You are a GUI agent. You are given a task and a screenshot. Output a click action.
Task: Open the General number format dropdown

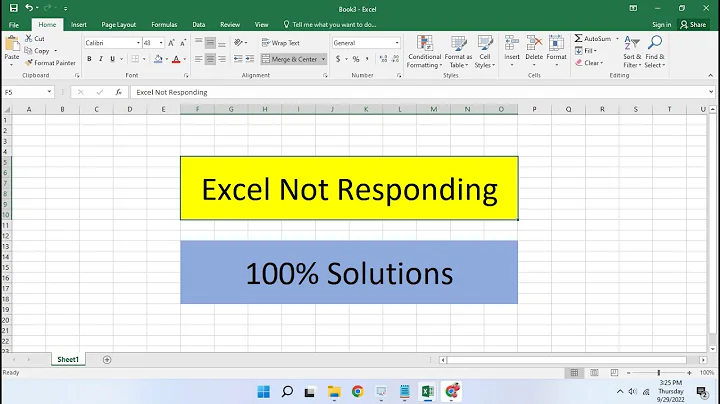tap(397, 43)
